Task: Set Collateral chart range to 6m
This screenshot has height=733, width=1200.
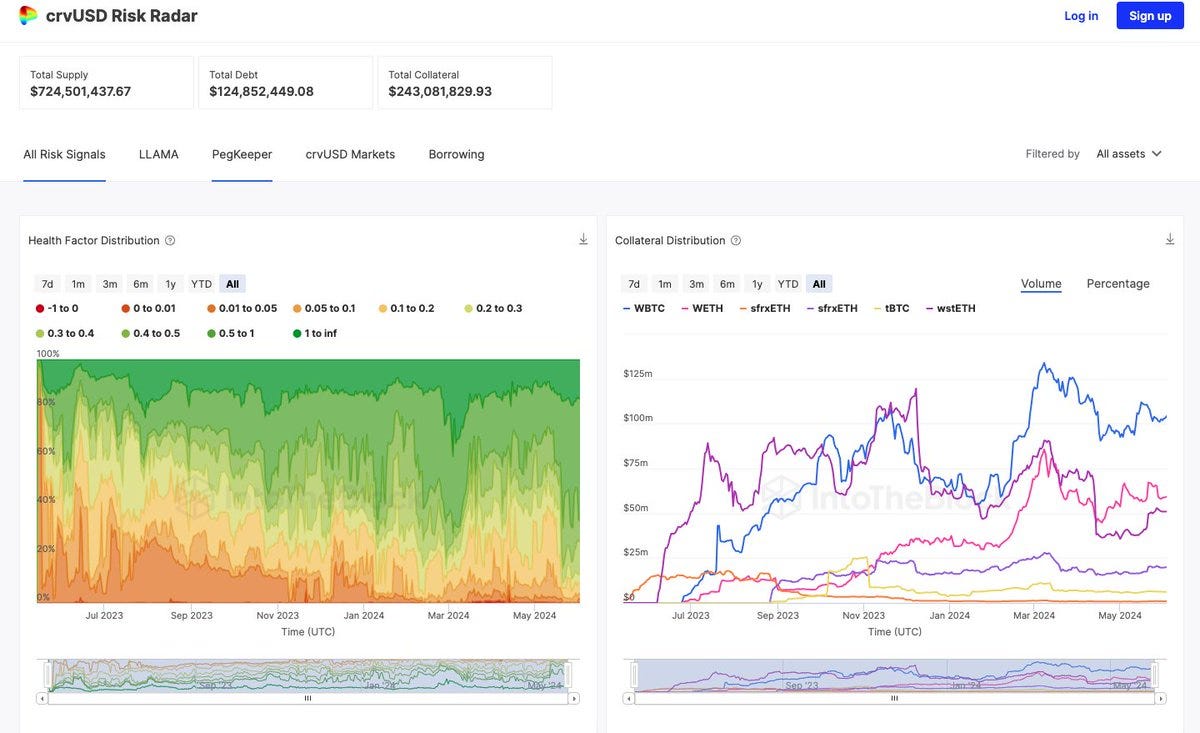Action: point(728,284)
